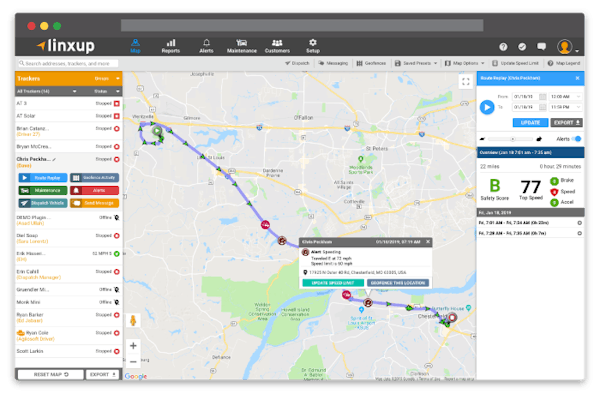Select the Brian Catanz tracker row
600x394 pixels.
(x=68, y=131)
